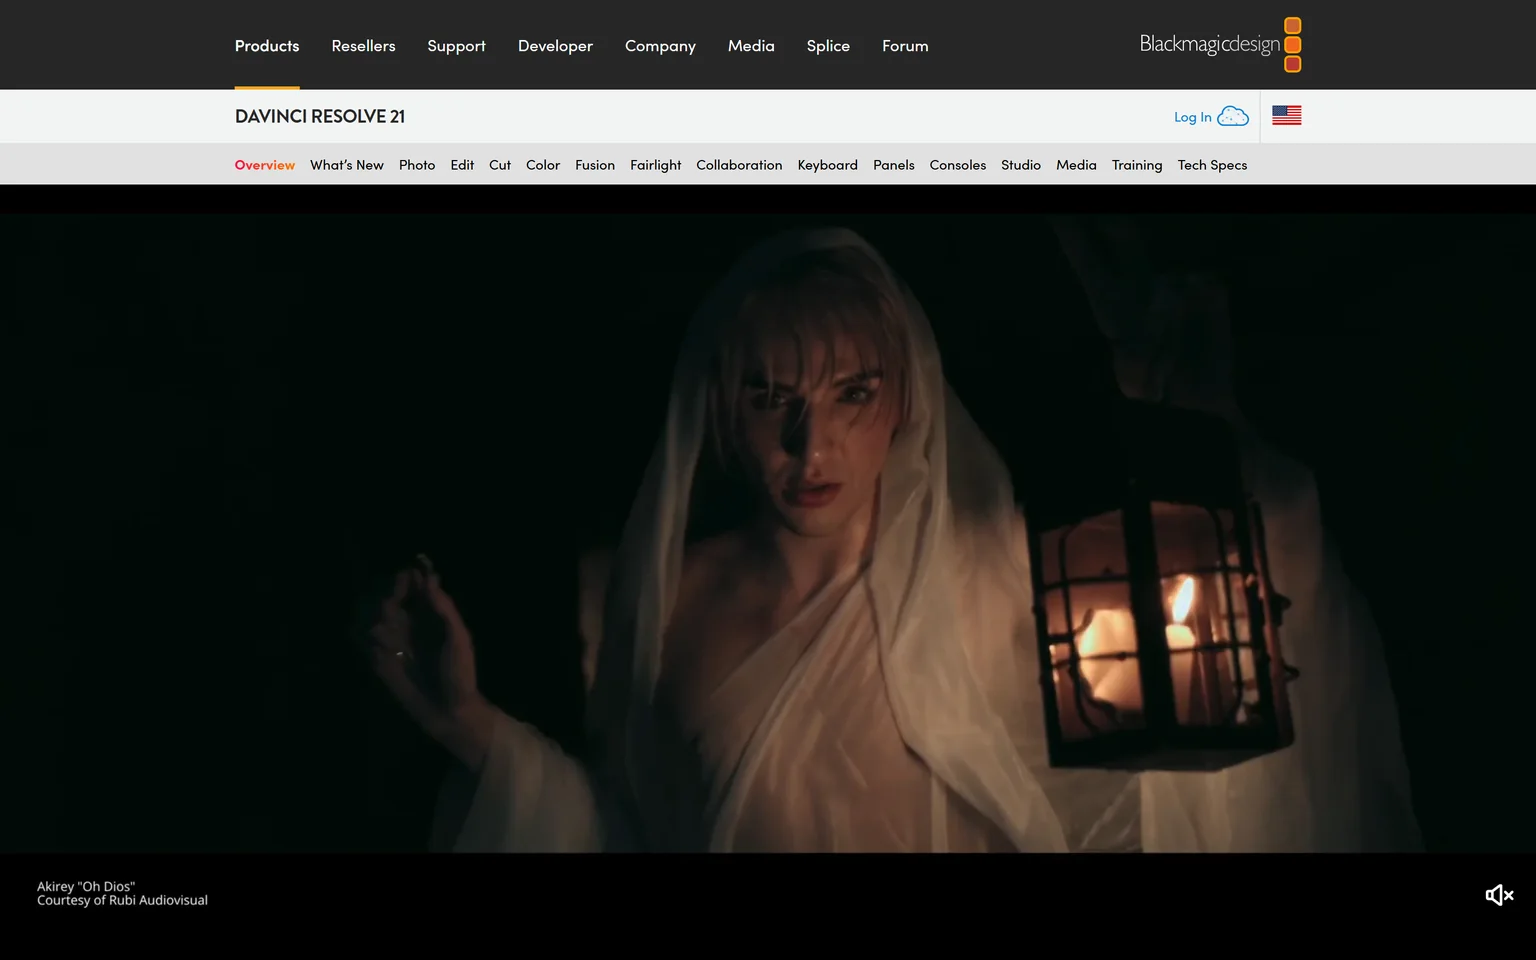Open the Resellers menu item

363,46
